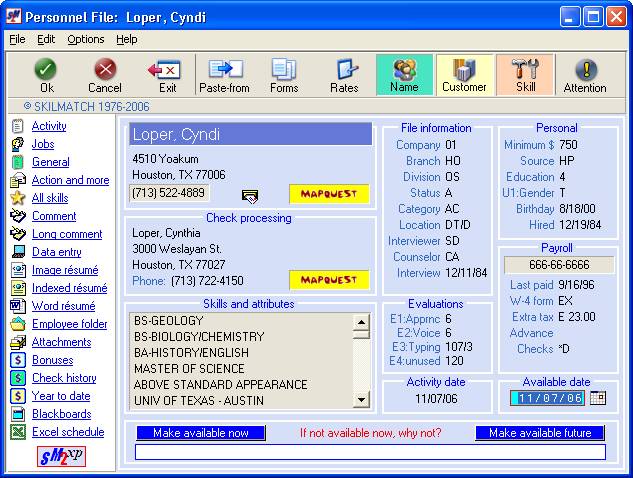Viewport: 633px width, 478px height.
Task: Click the star icon beside All skills
Action: pos(18,198)
